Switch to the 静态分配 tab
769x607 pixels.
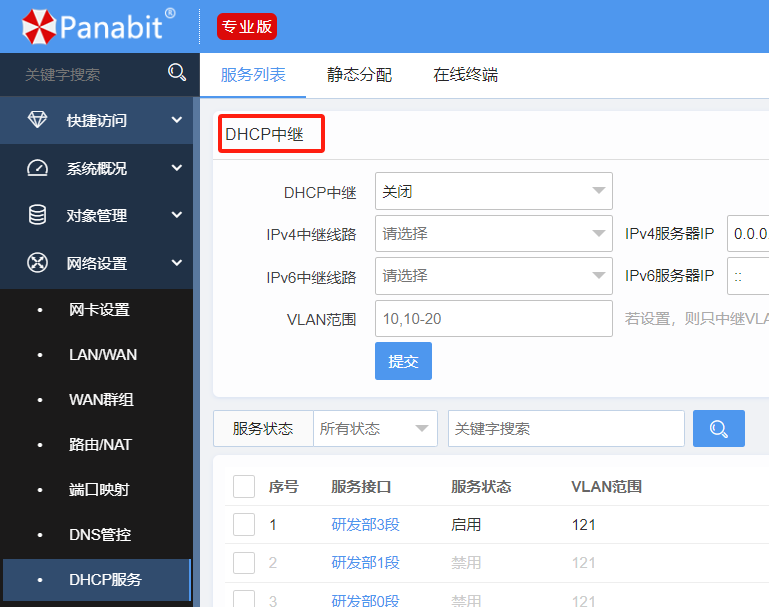tap(359, 75)
